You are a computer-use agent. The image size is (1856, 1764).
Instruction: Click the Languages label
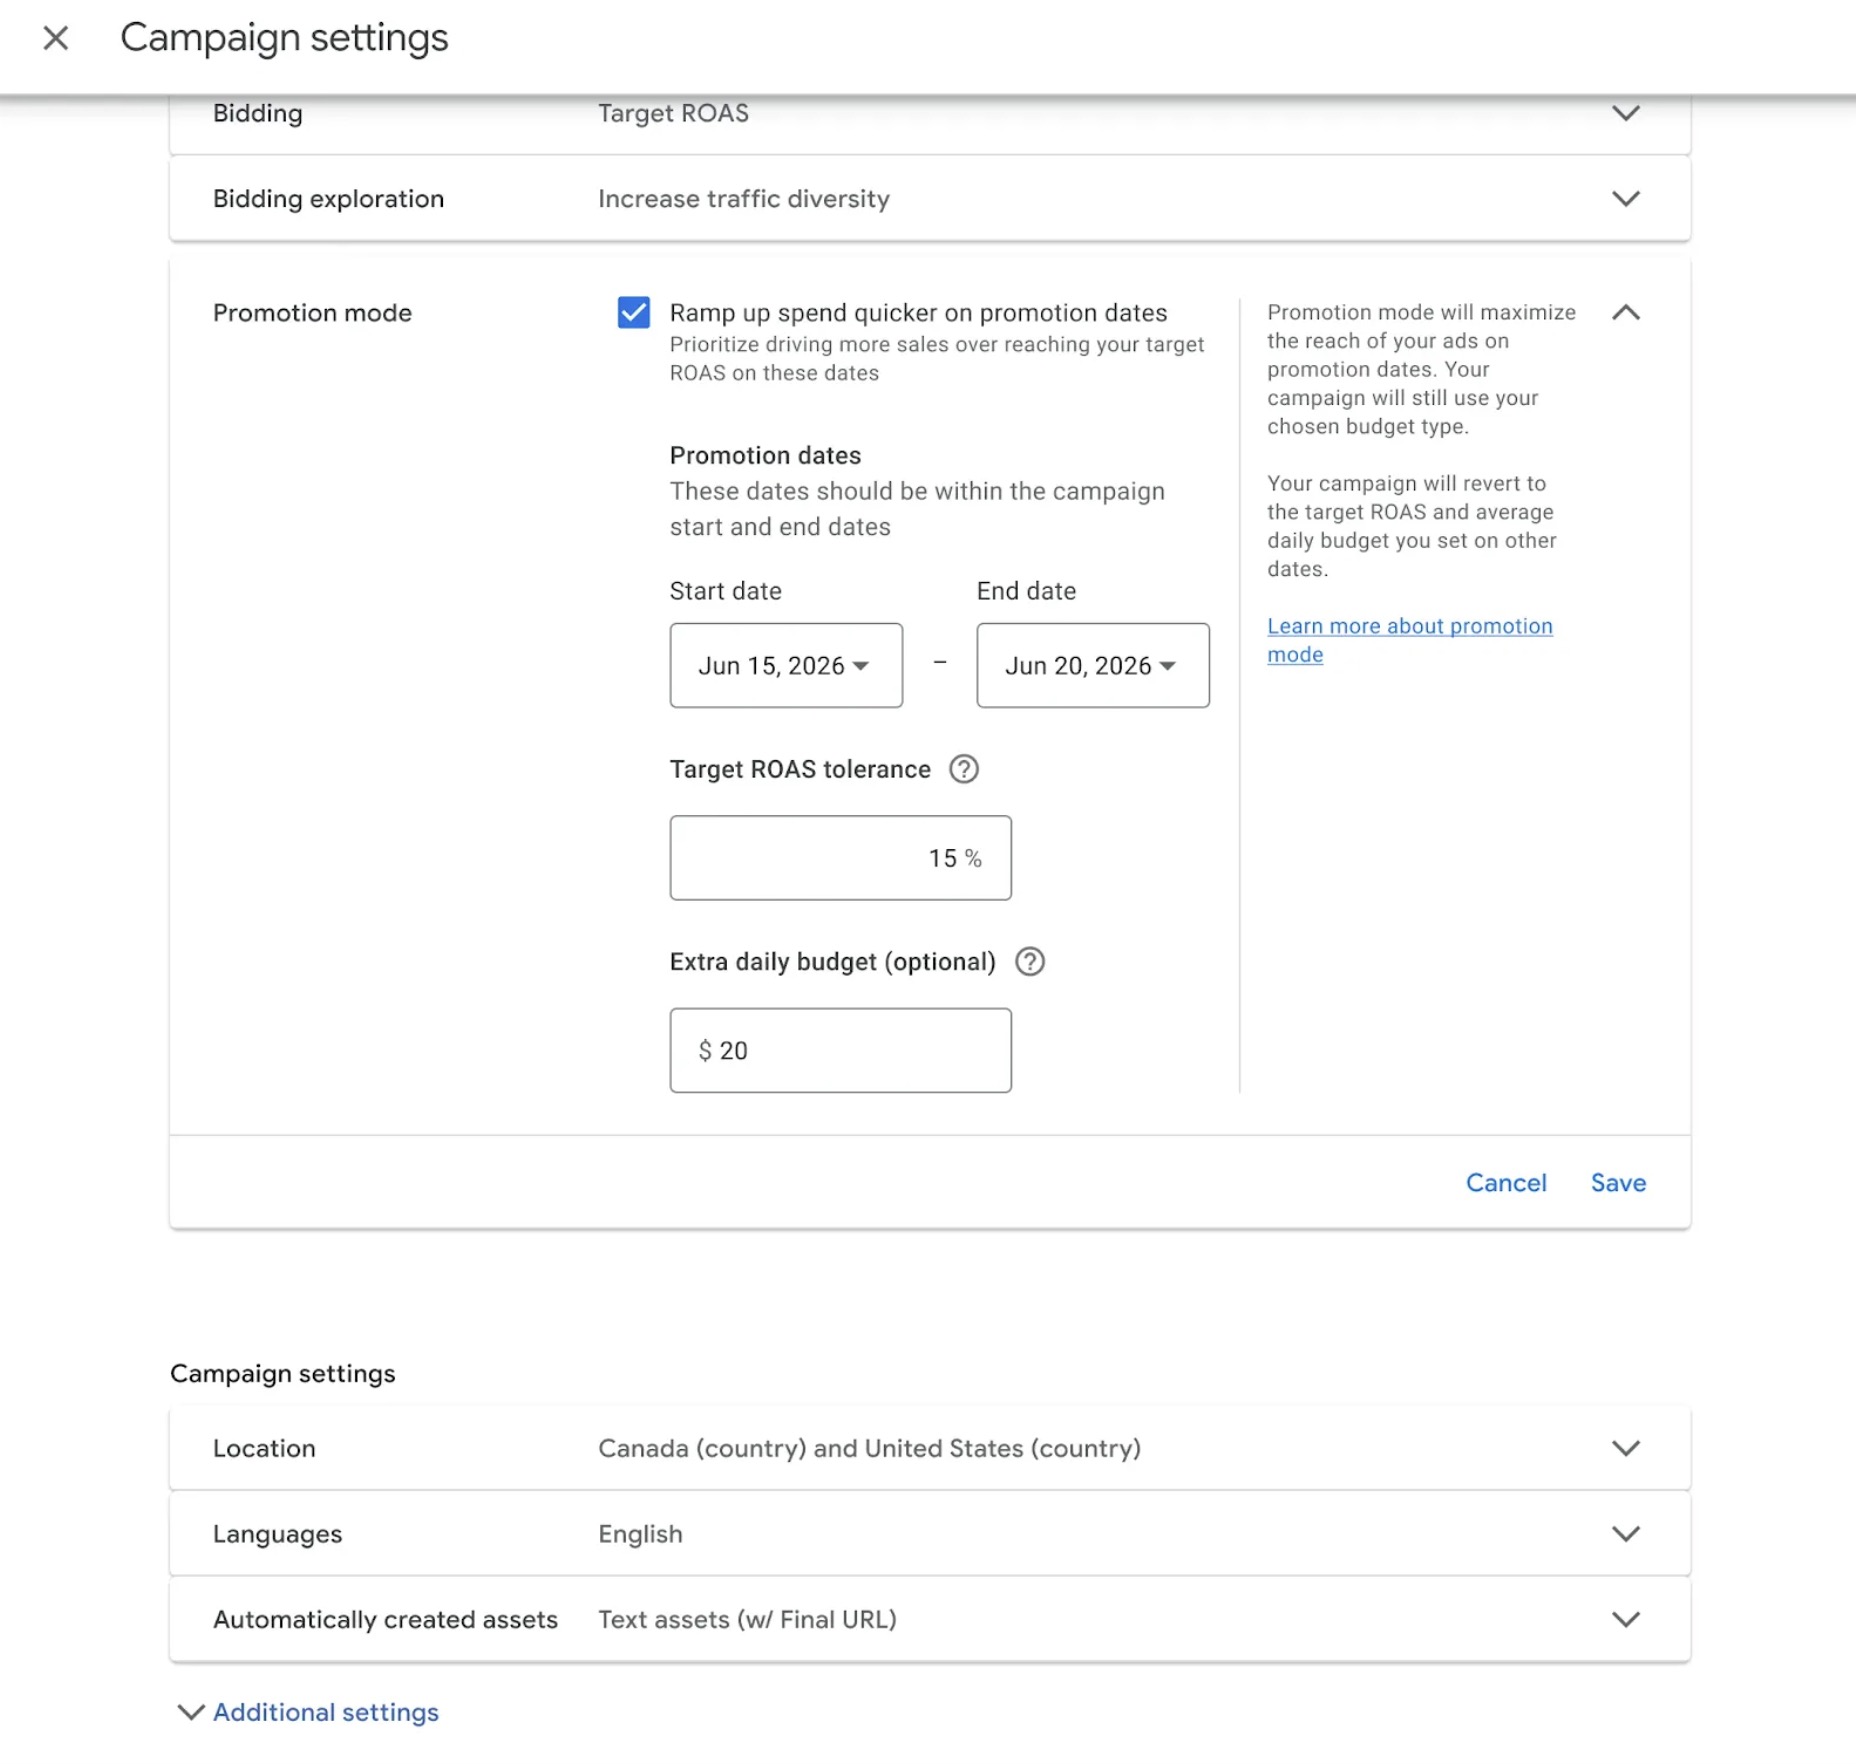(277, 1534)
